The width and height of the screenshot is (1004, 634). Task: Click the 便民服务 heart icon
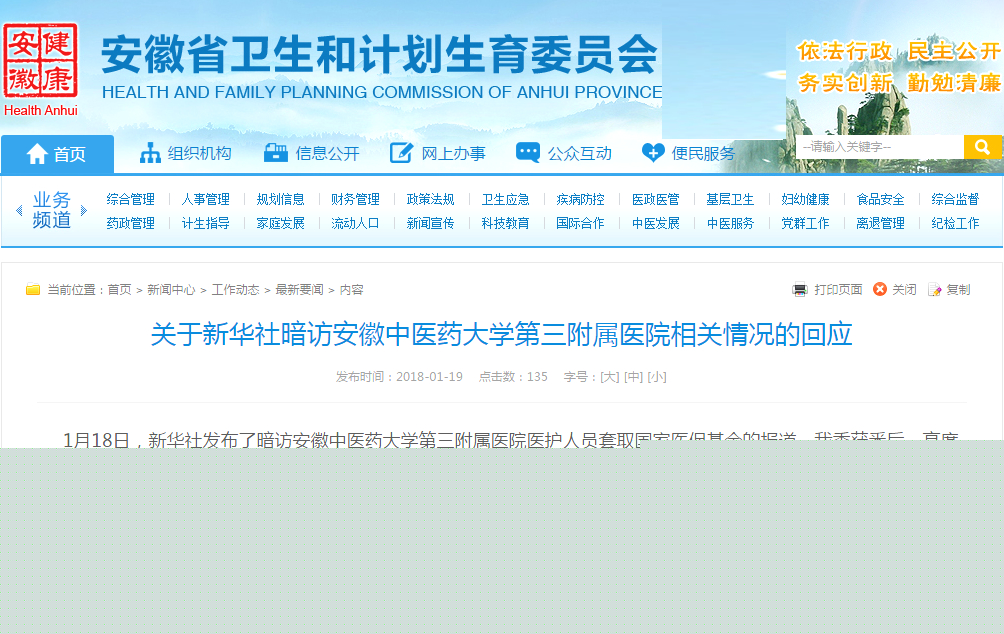point(653,153)
